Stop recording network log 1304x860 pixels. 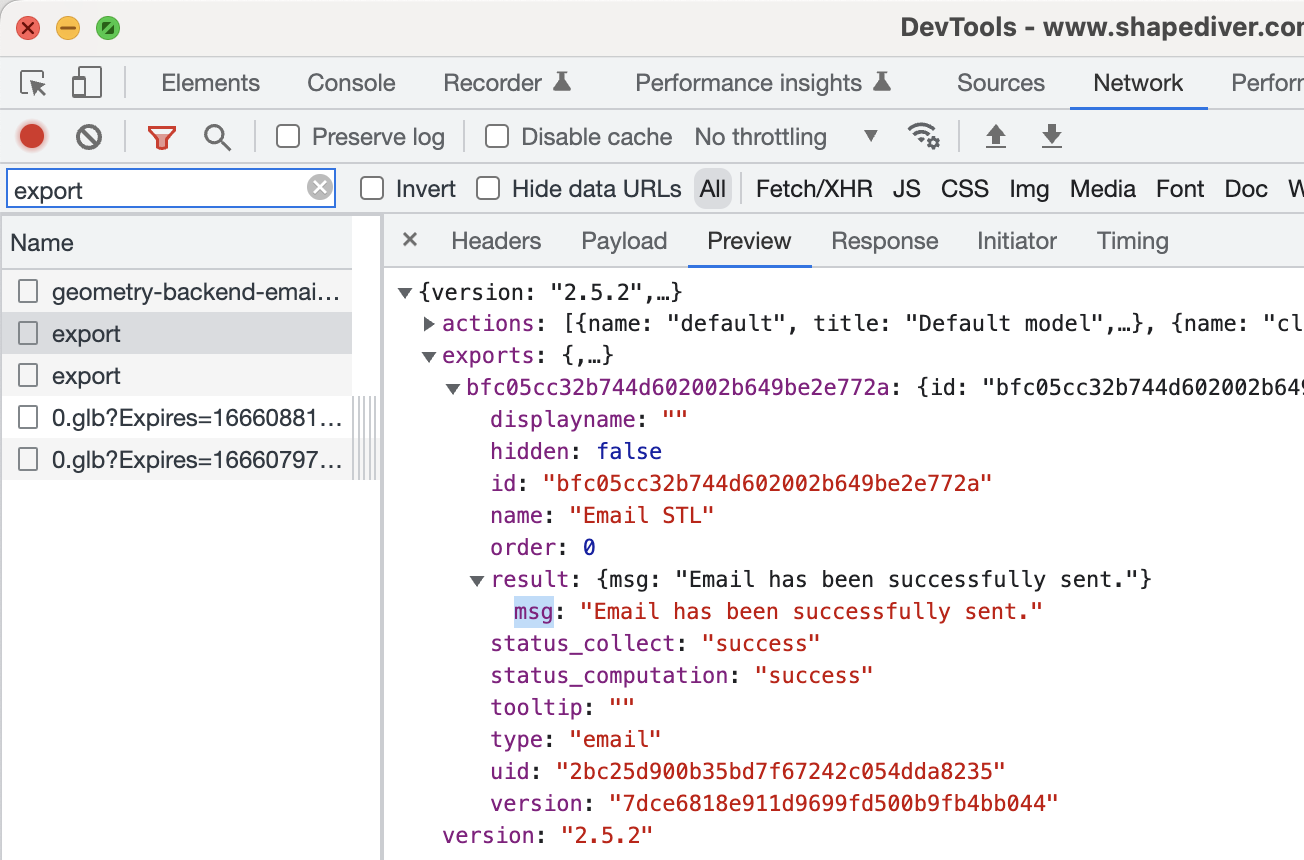pos(32,137)
